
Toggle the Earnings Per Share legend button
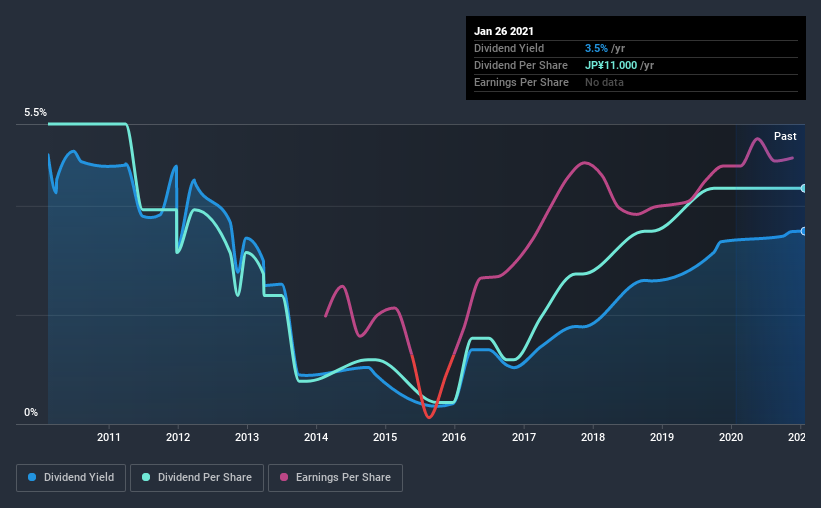[x=335, y=478]
